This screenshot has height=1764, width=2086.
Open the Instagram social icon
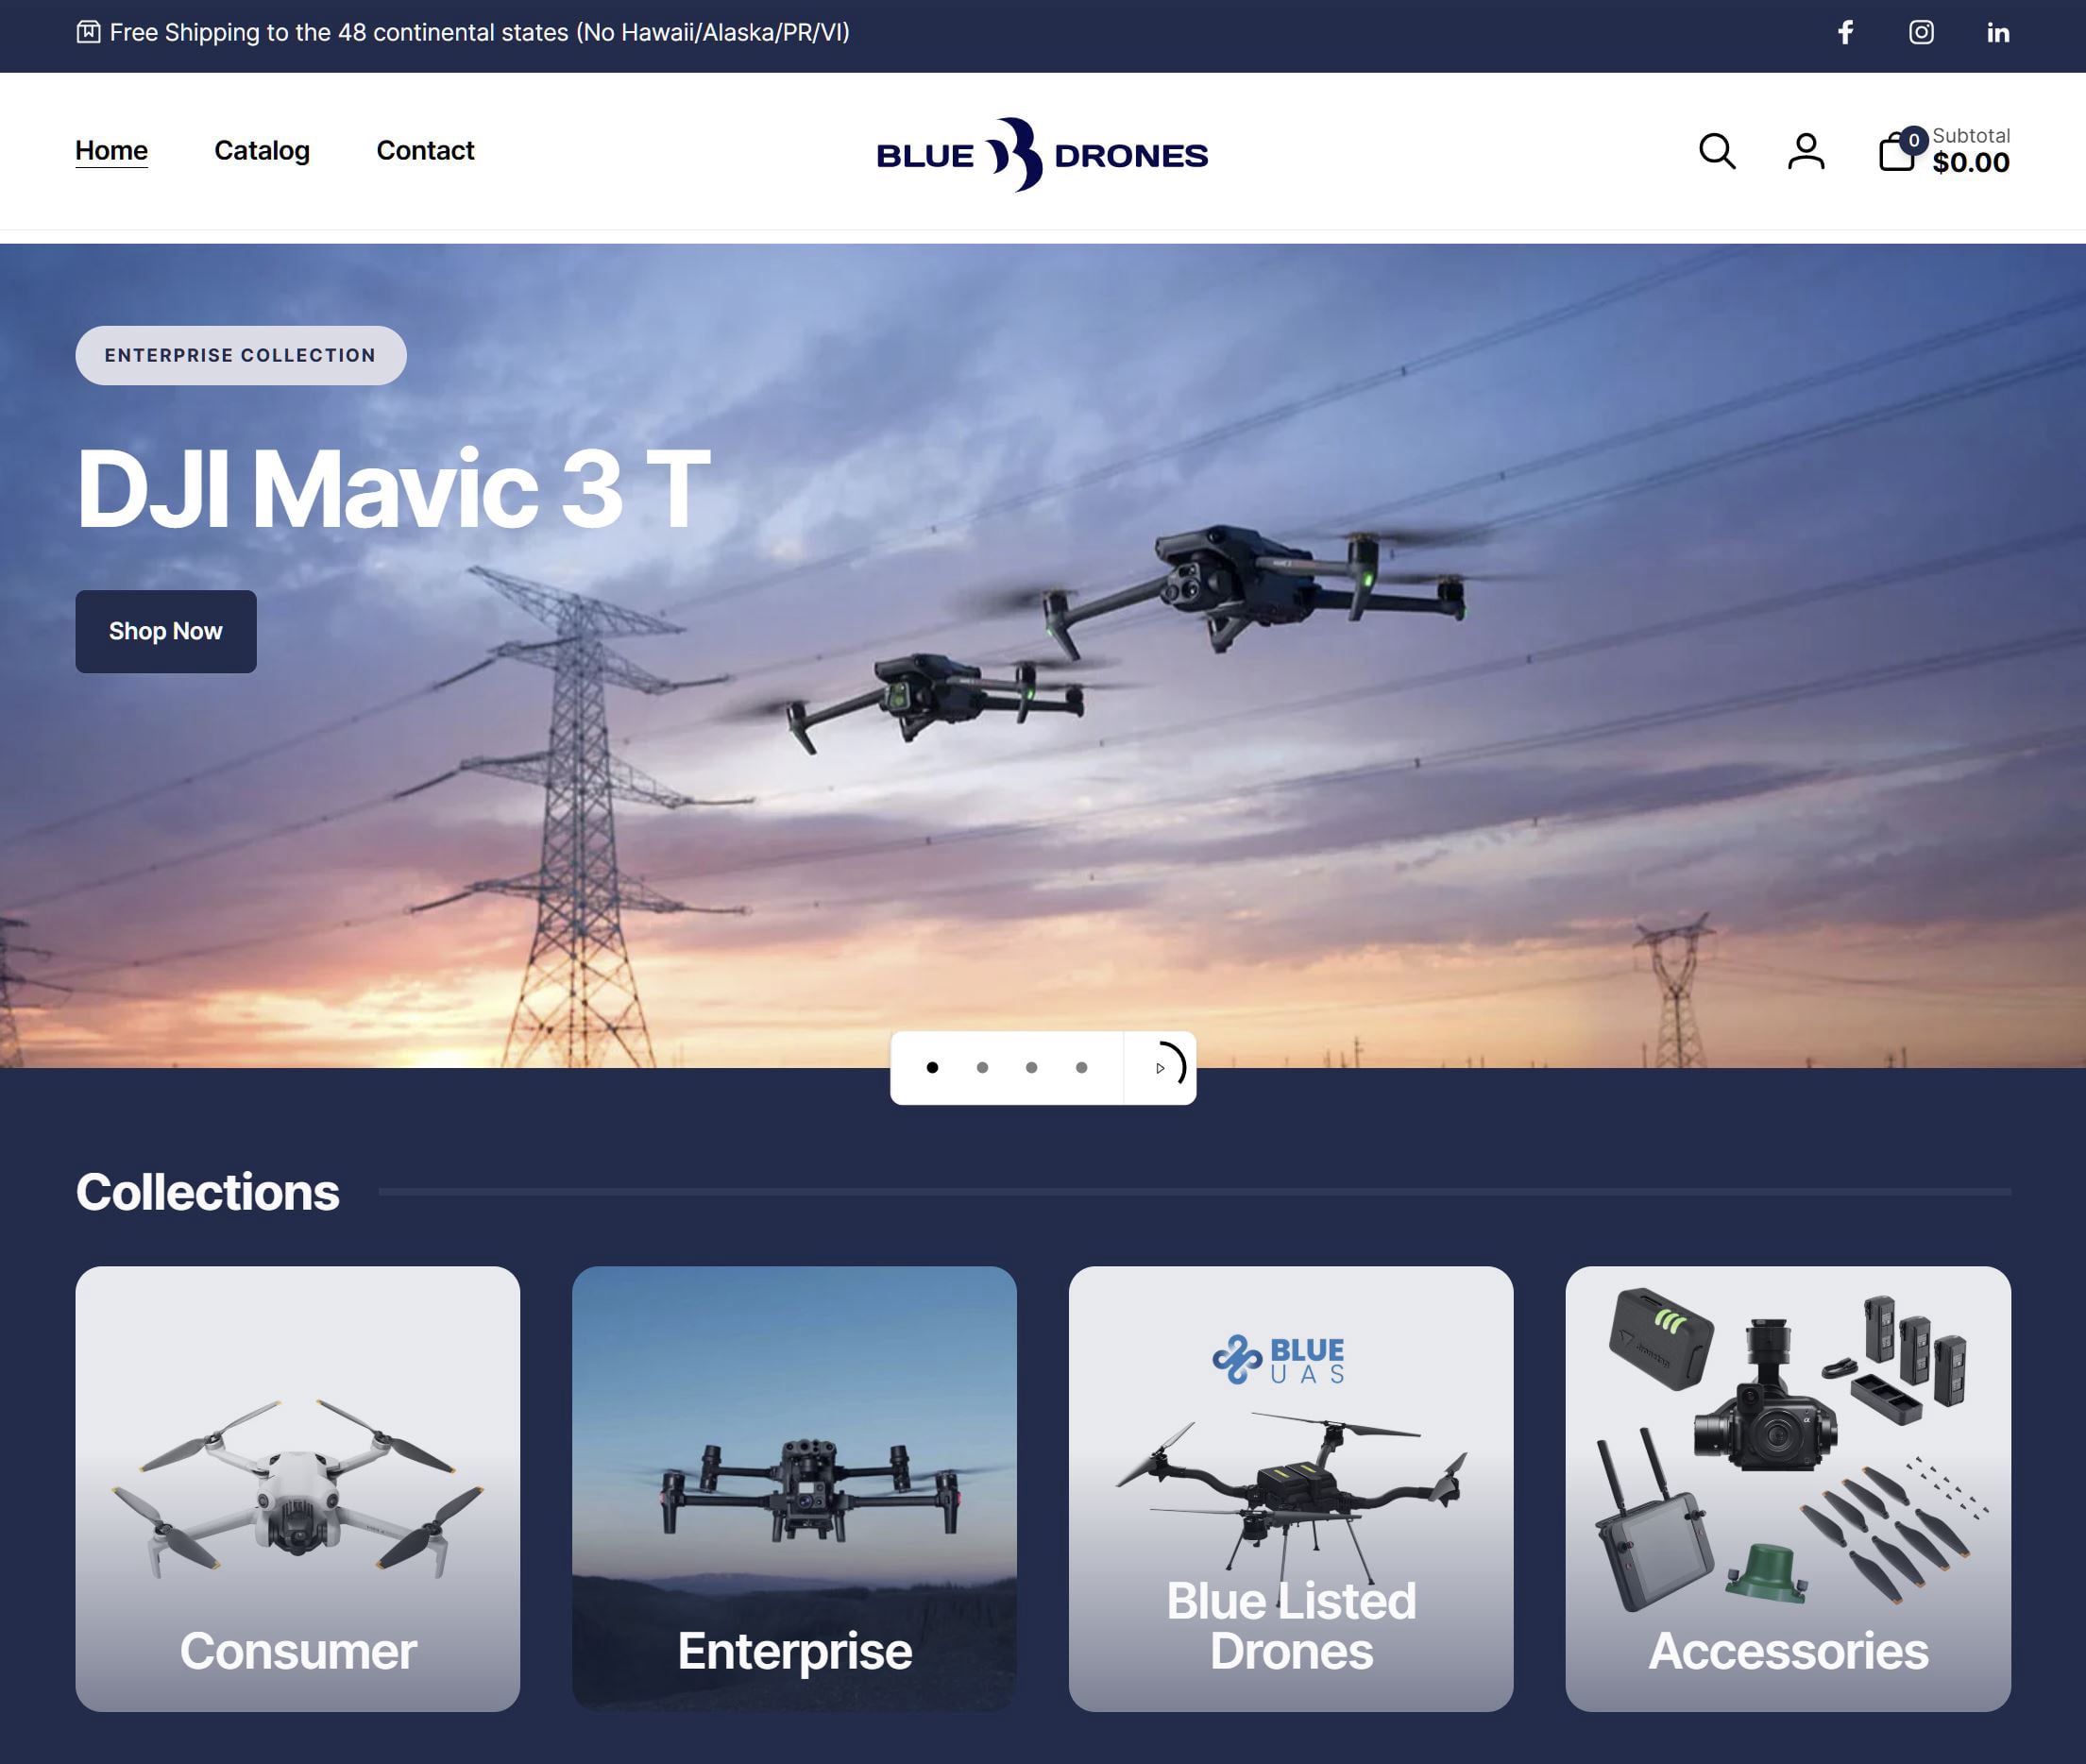point(1921,33)
